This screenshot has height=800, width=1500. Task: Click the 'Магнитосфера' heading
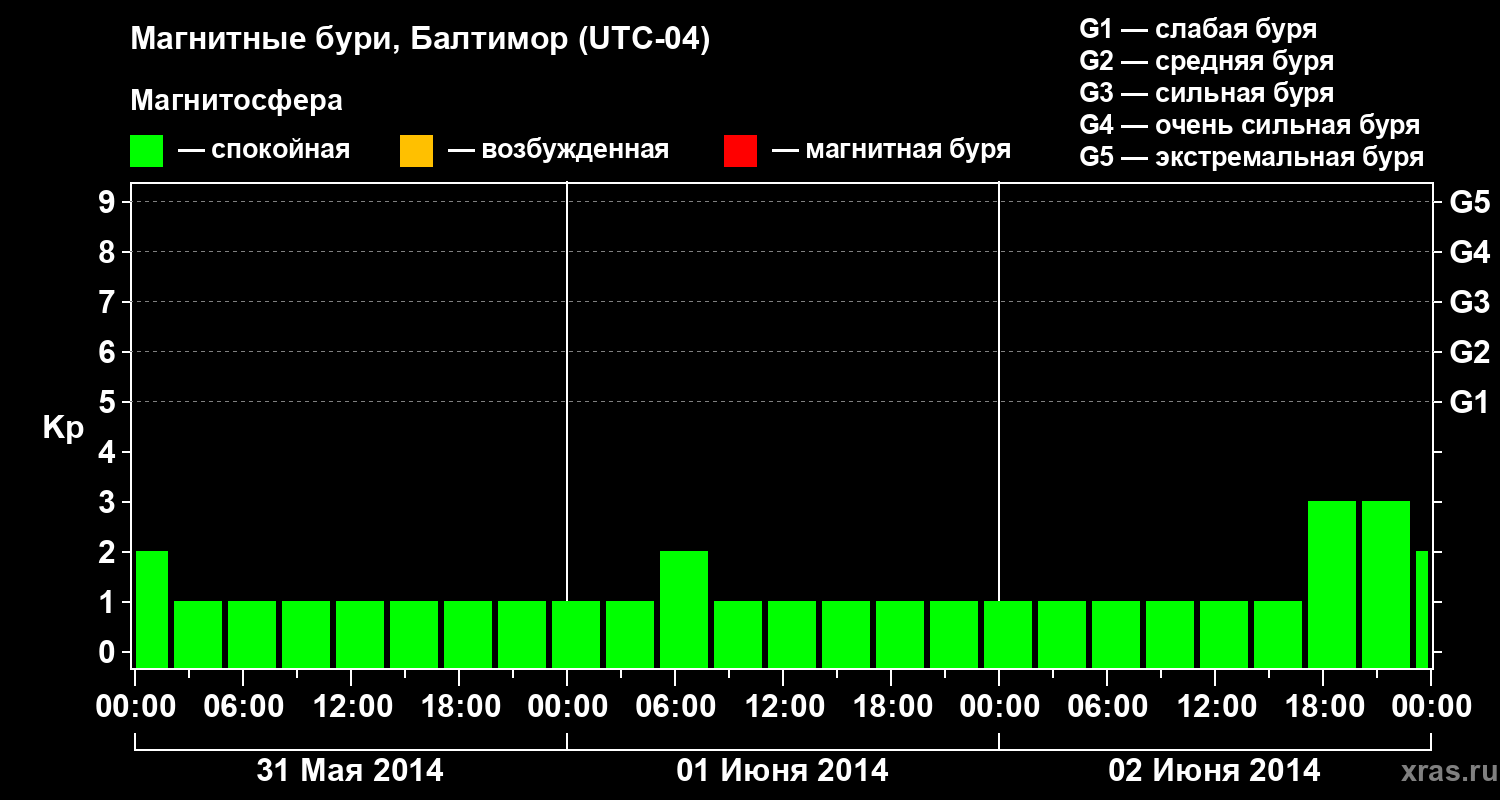pyautogui.click(x=236, y=101)
